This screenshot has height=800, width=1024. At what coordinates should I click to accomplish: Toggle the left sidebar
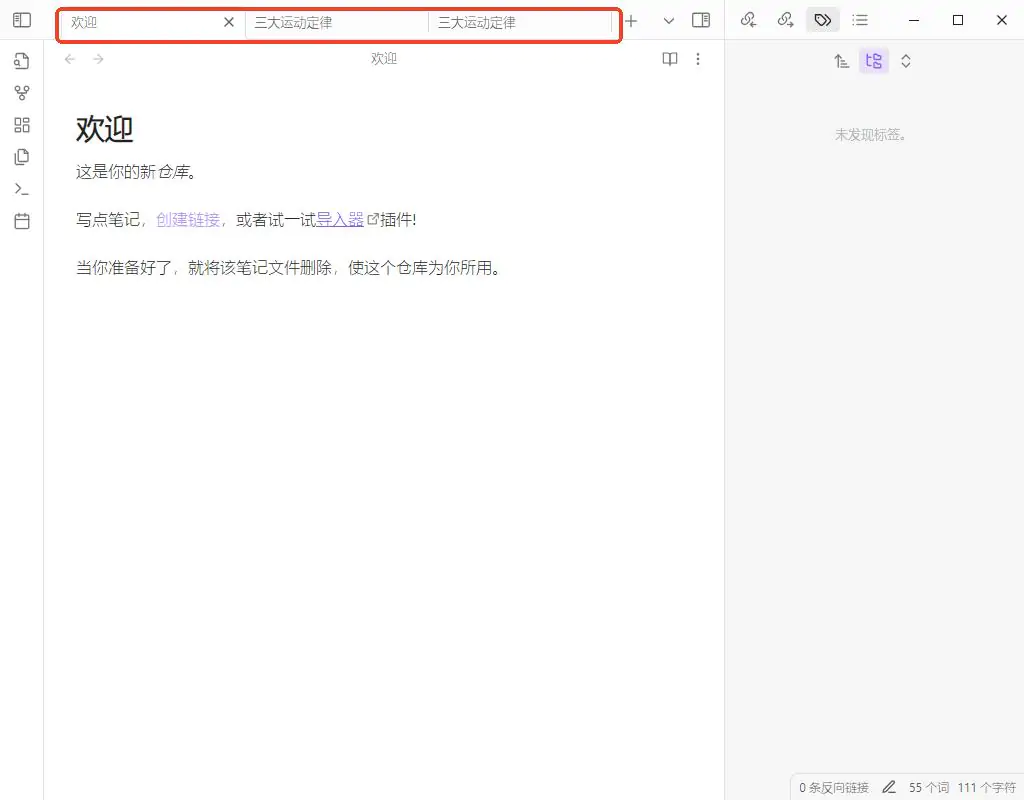coord(21,20)
